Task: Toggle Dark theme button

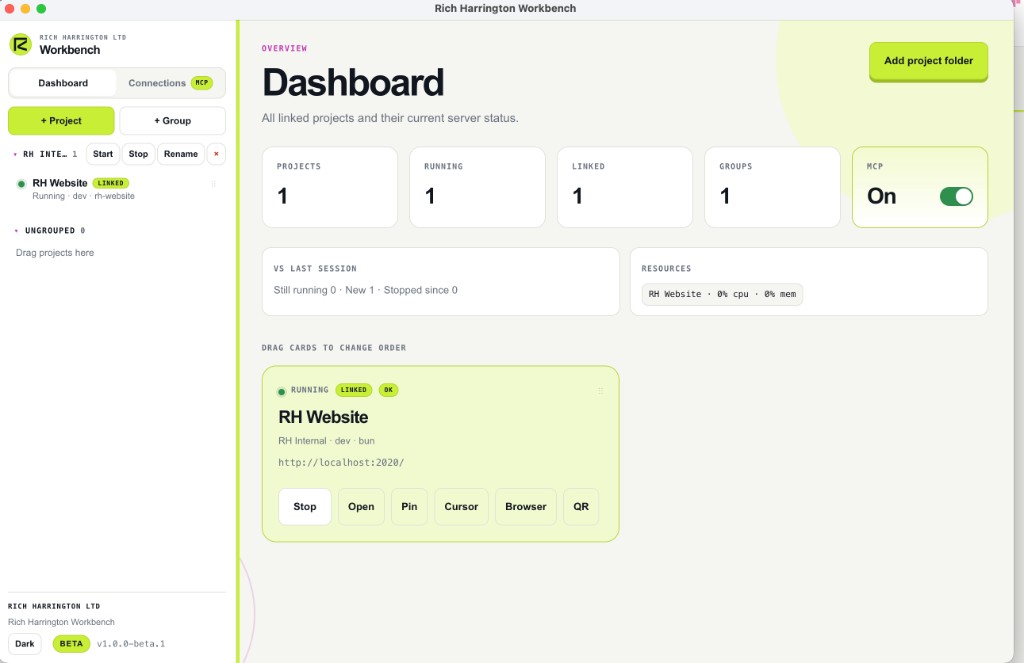Action: (25, 643)
